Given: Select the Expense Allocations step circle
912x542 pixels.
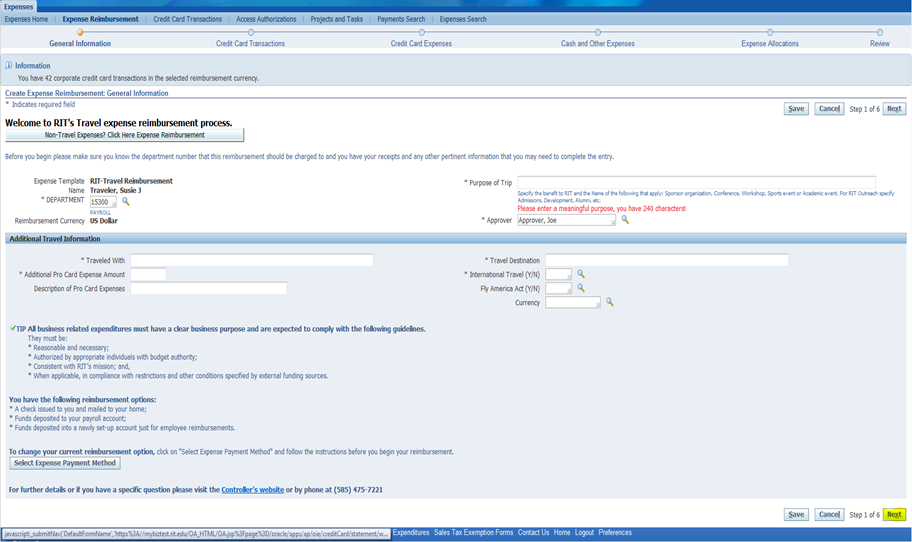Looking at the screenshot, I should [769, 32].
